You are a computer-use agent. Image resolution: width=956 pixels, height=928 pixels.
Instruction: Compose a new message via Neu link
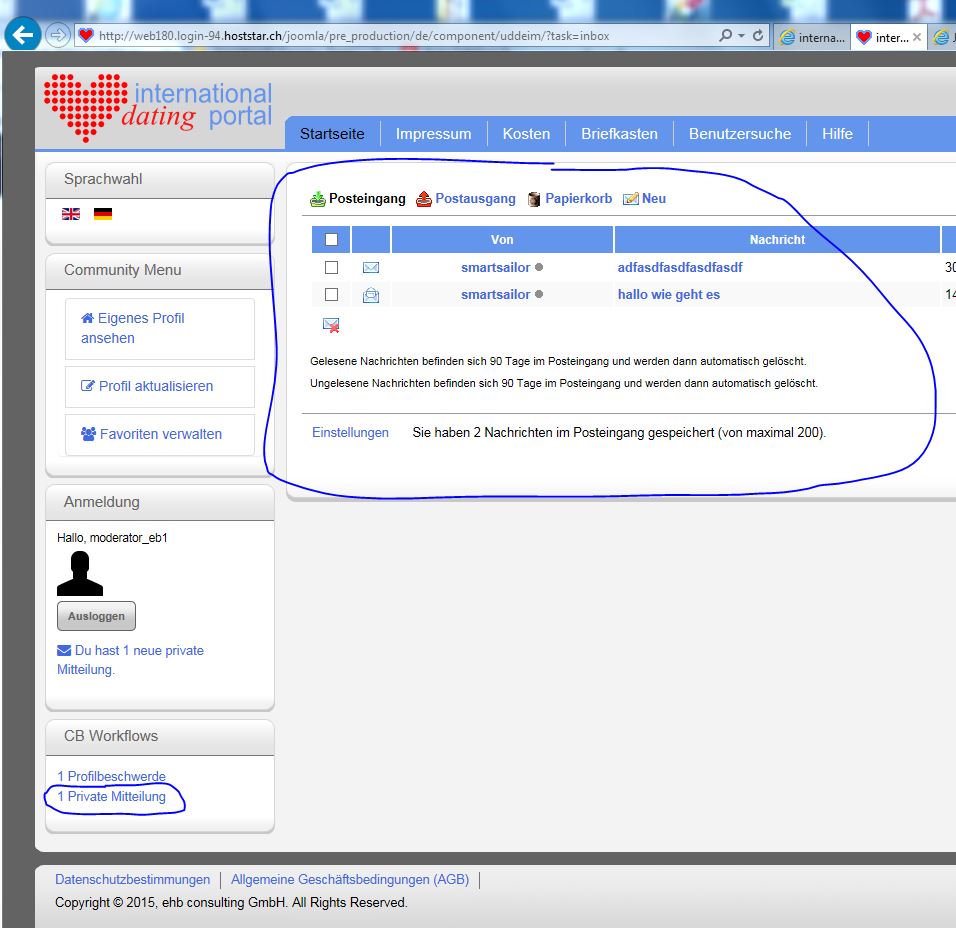coord(654,199)
